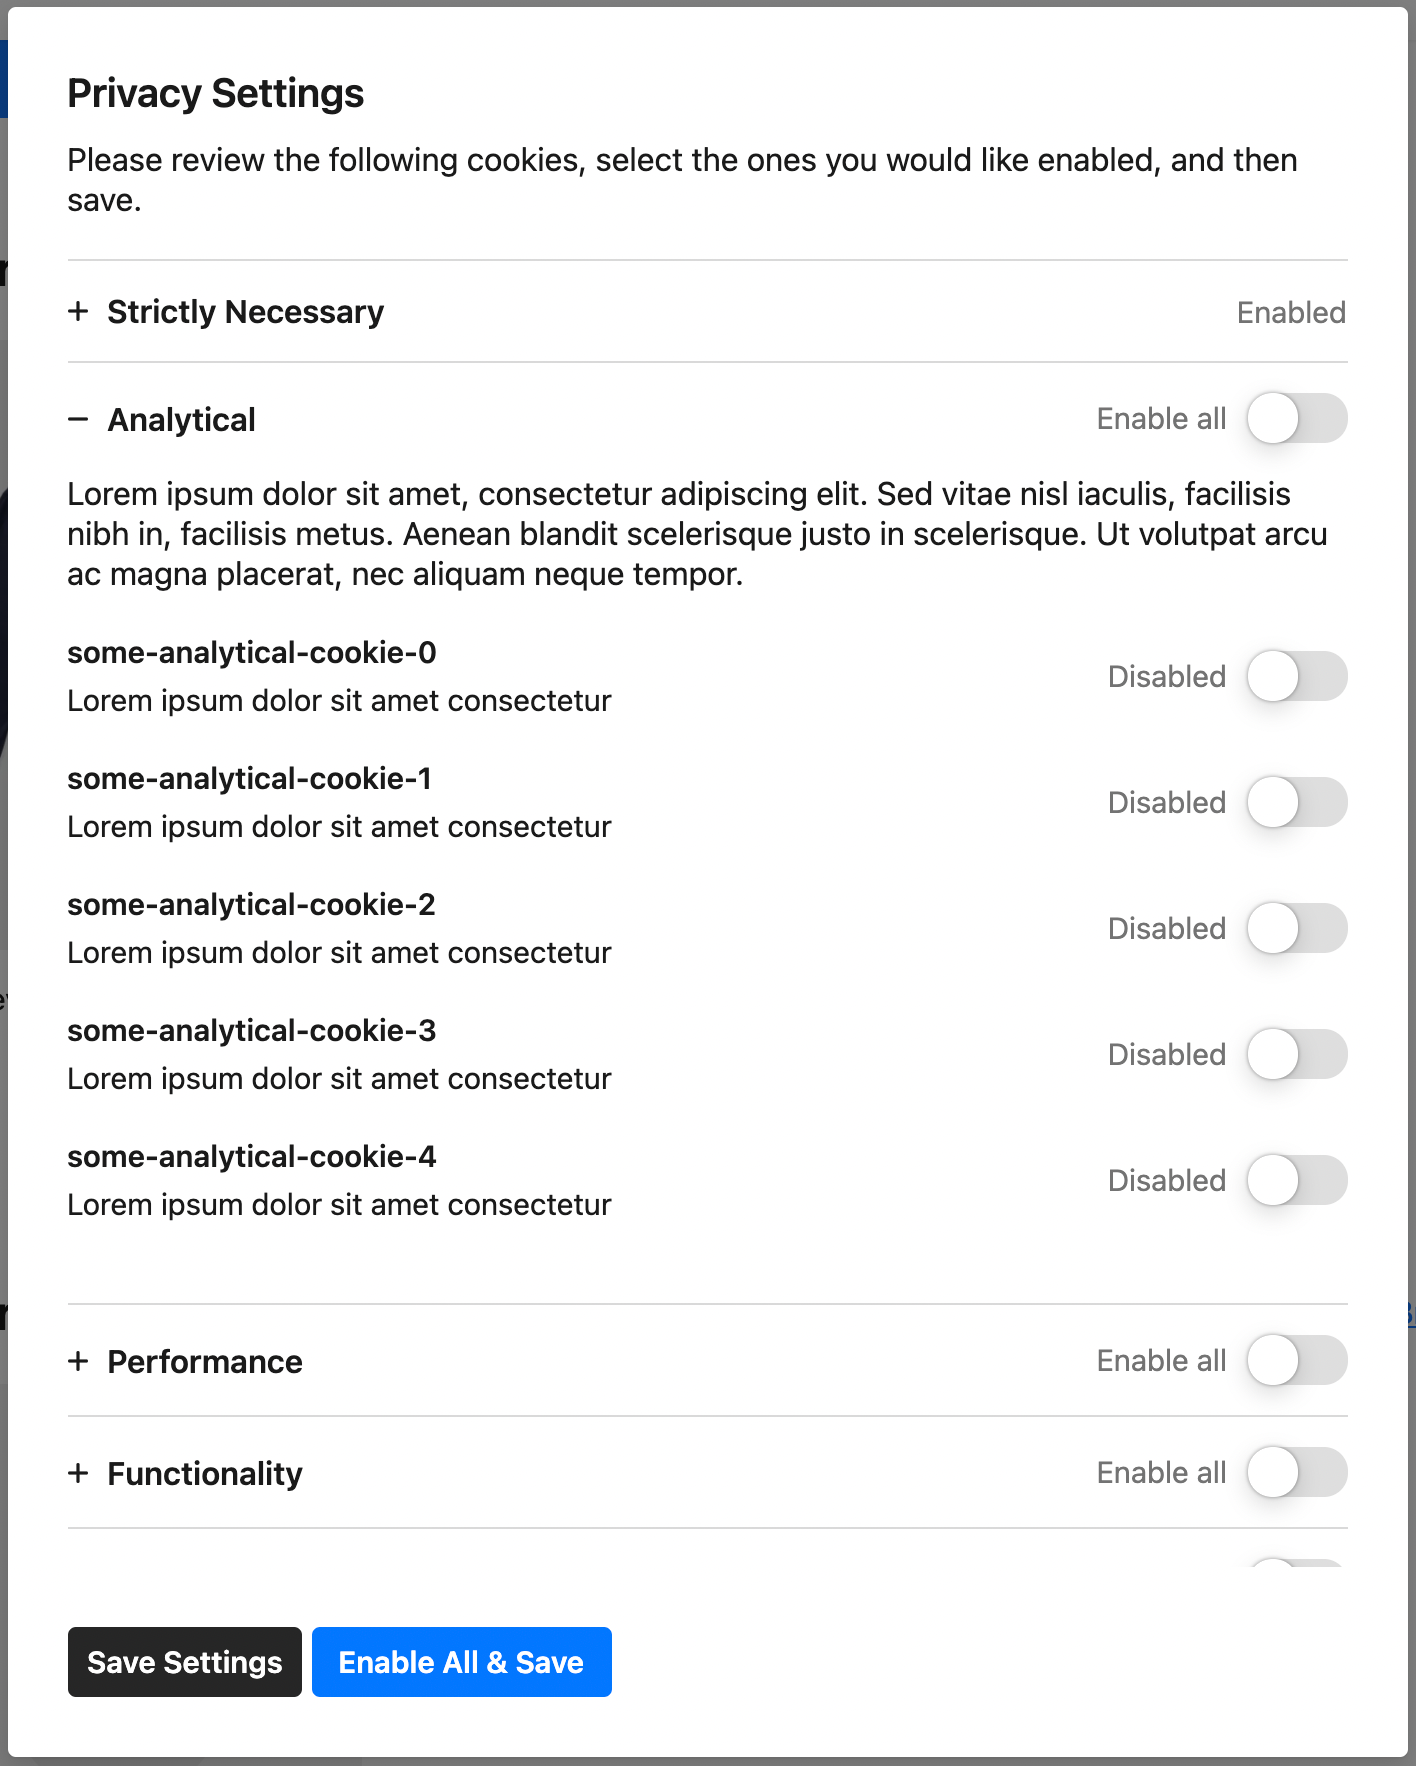This screenshot has width=1416, height=1766.
Task: Toggle Enable all for Performance cookies
Action: click(x=1297, y=1360)
